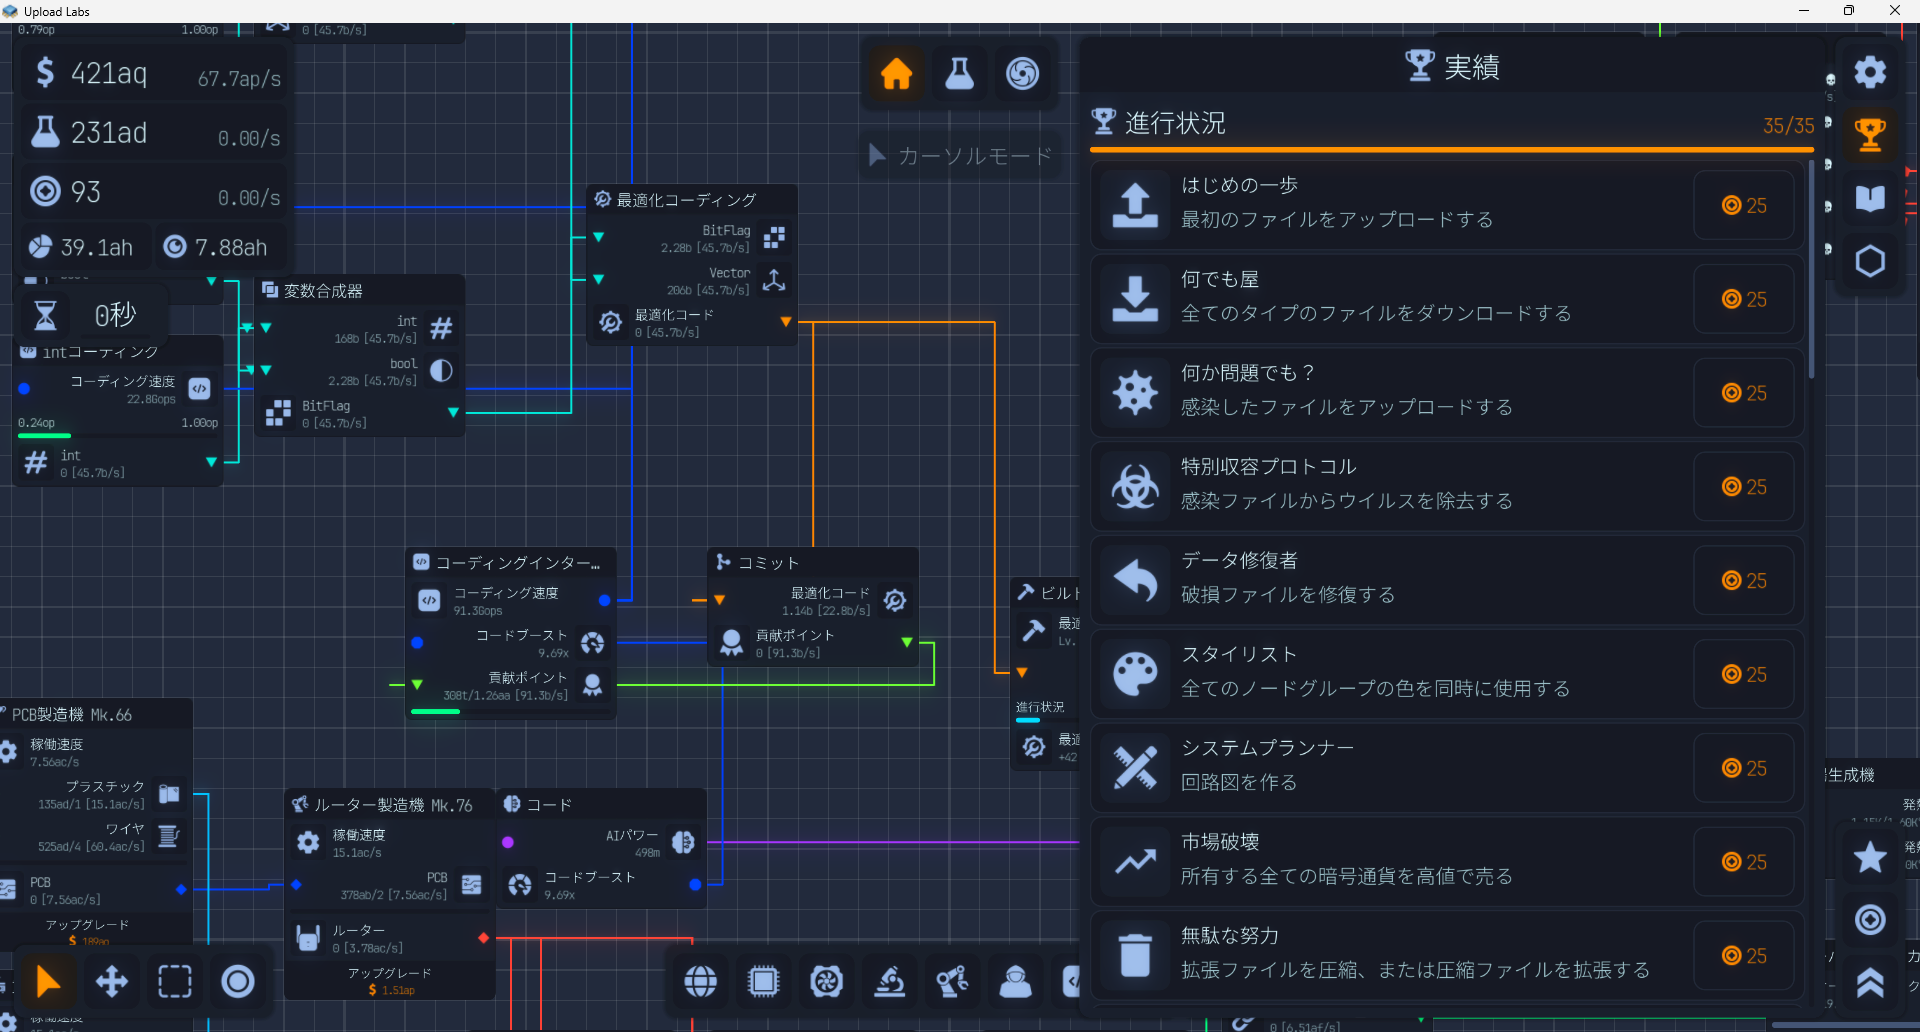
Task: Click the achievements list vertical scrollbar
Action: (1811, 270)
